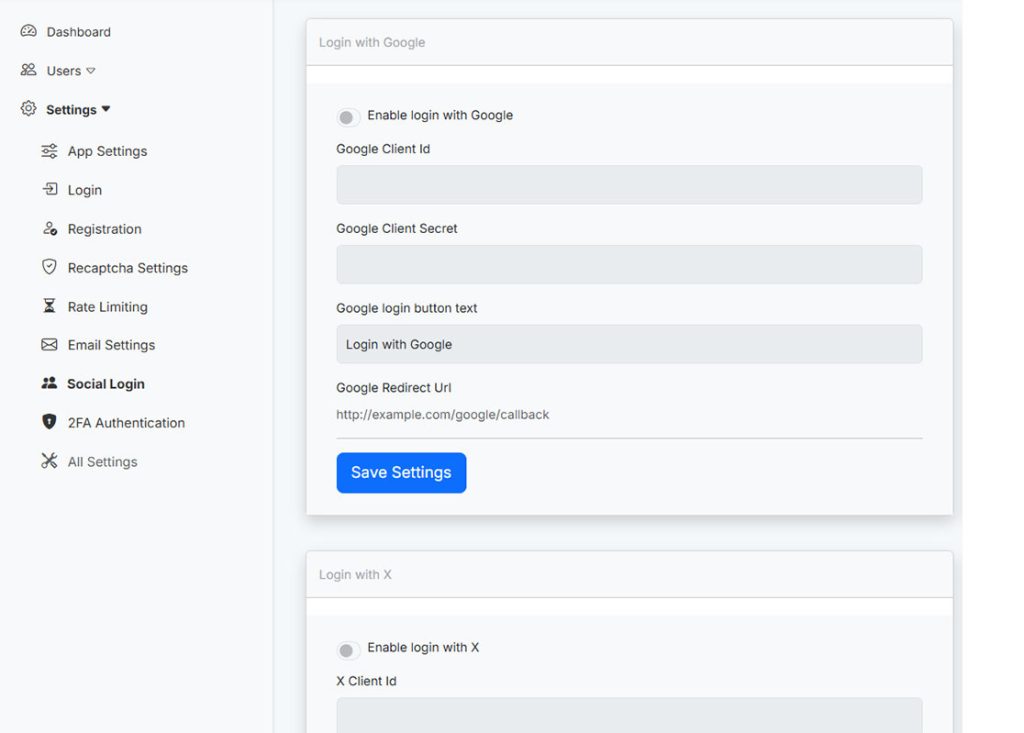The width and height of the screenshot is (1024, 733).
Task: Click the Recaptcha shield icon
Action: 49,267
